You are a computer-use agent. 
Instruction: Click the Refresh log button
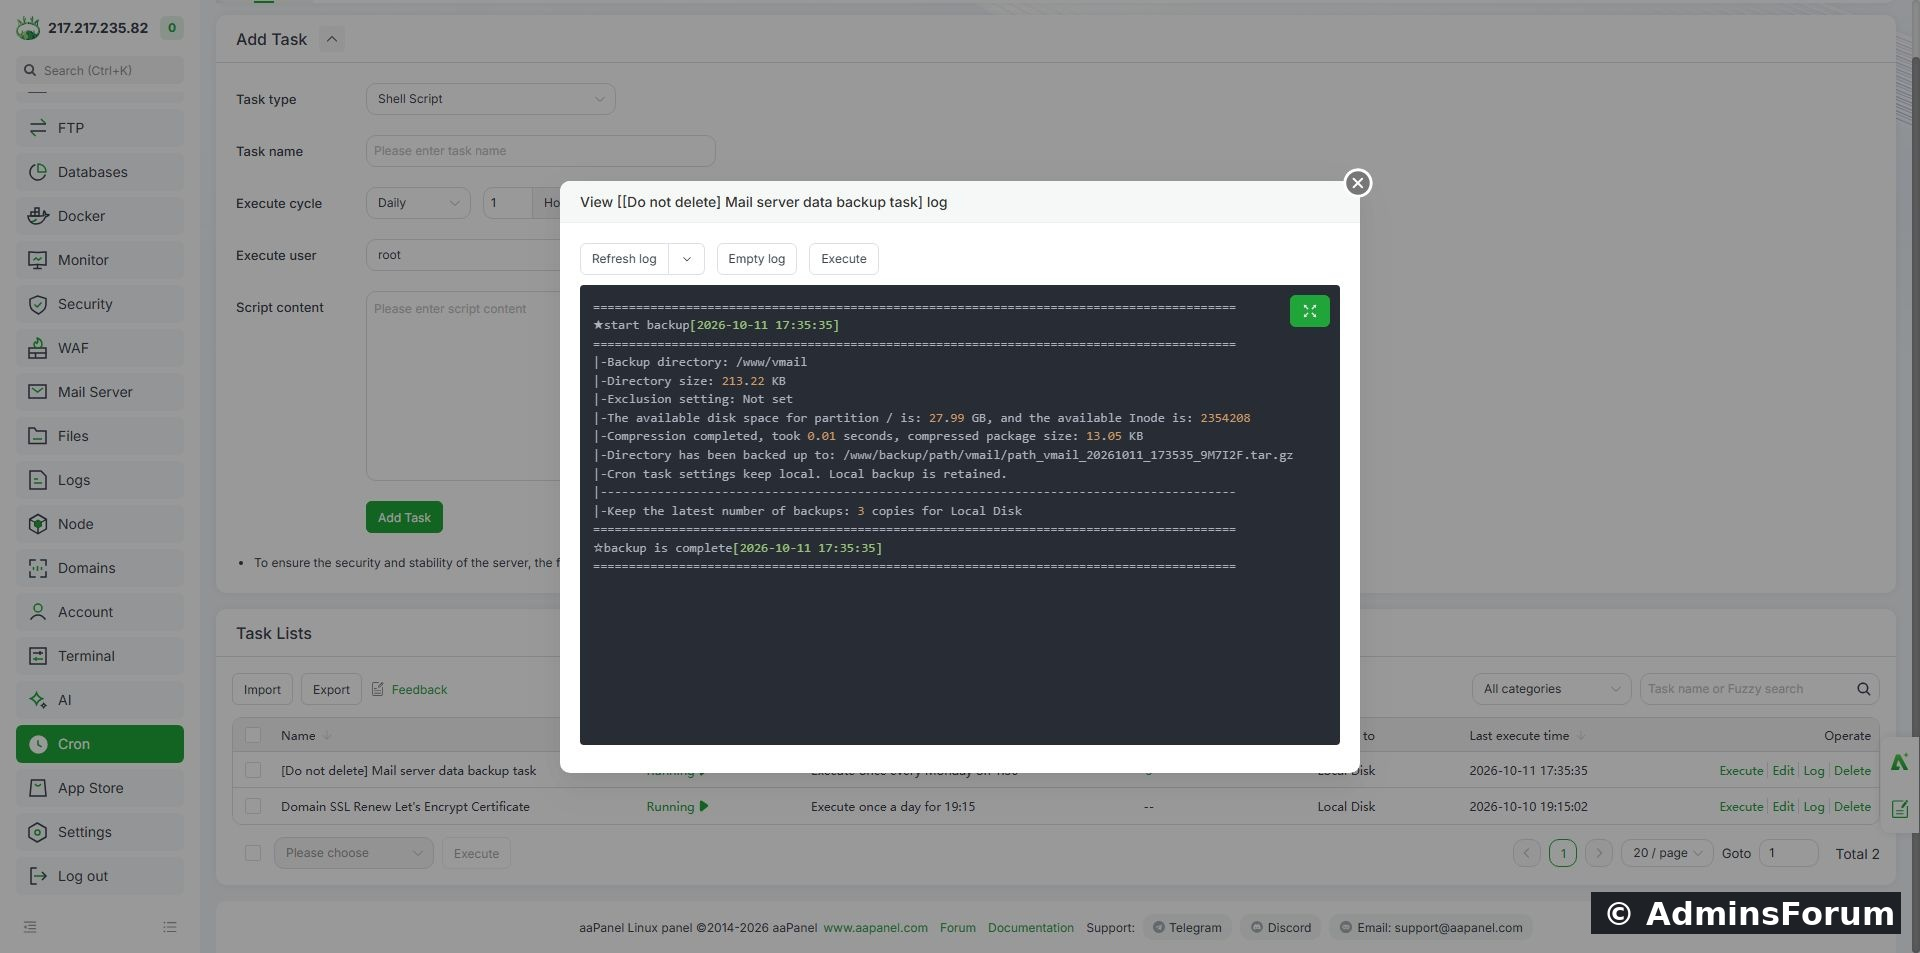point(624,259)
